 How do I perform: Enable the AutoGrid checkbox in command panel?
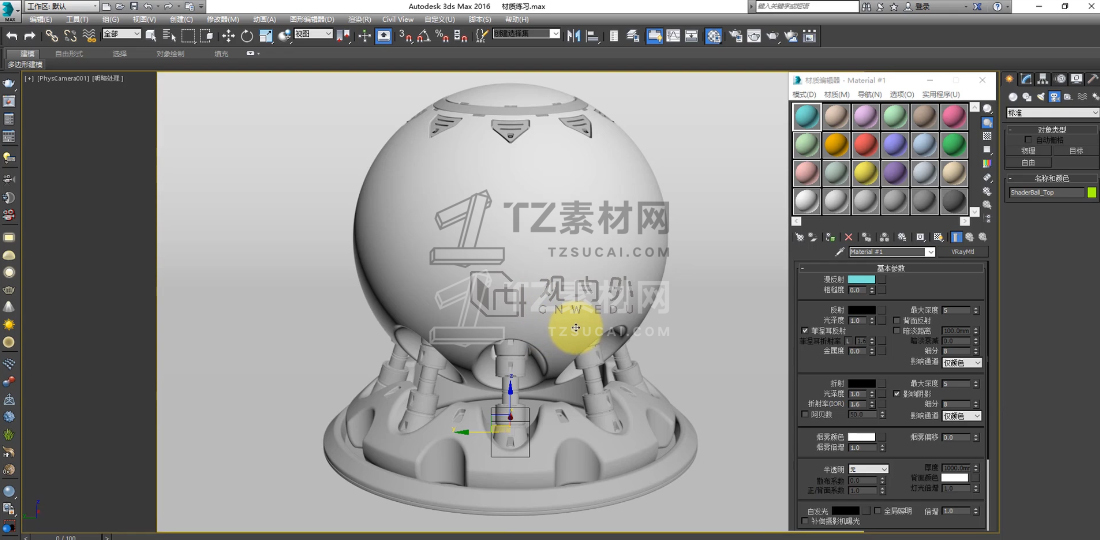[1028, 140]
